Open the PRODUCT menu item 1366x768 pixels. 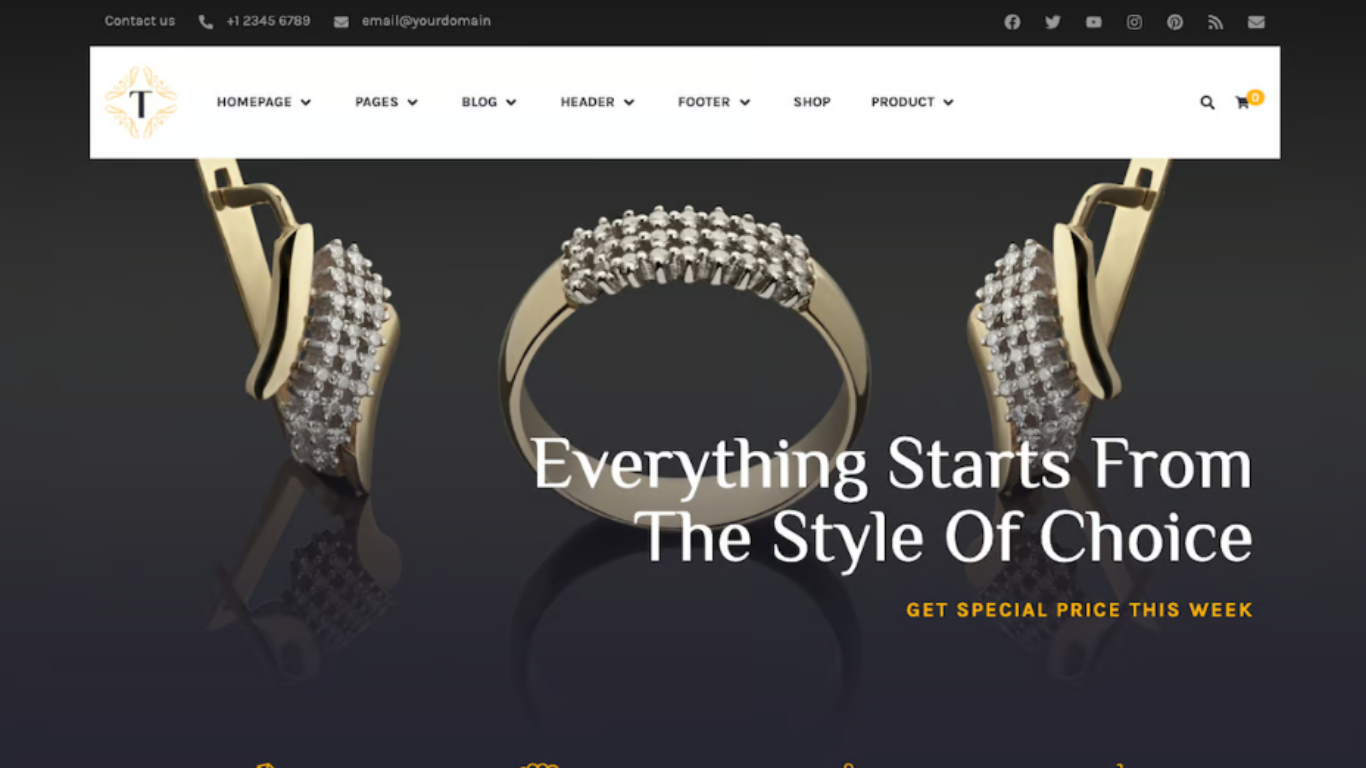click(x=912, y=102)
